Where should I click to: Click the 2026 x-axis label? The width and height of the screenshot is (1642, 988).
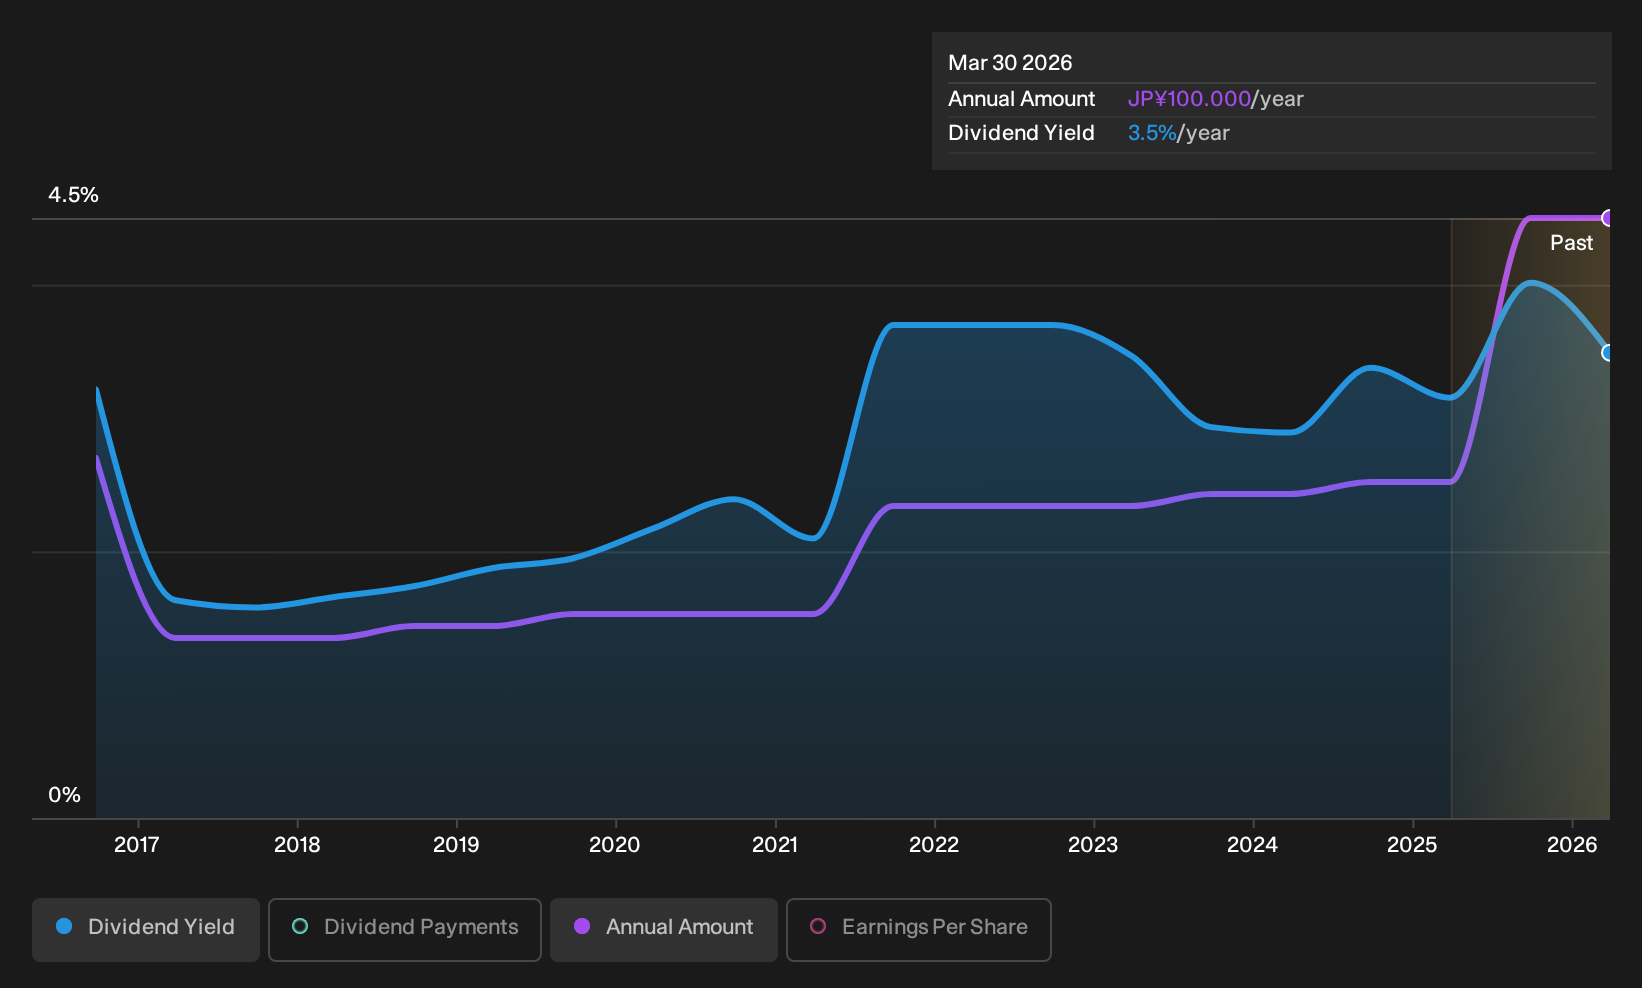[1572, 845]
